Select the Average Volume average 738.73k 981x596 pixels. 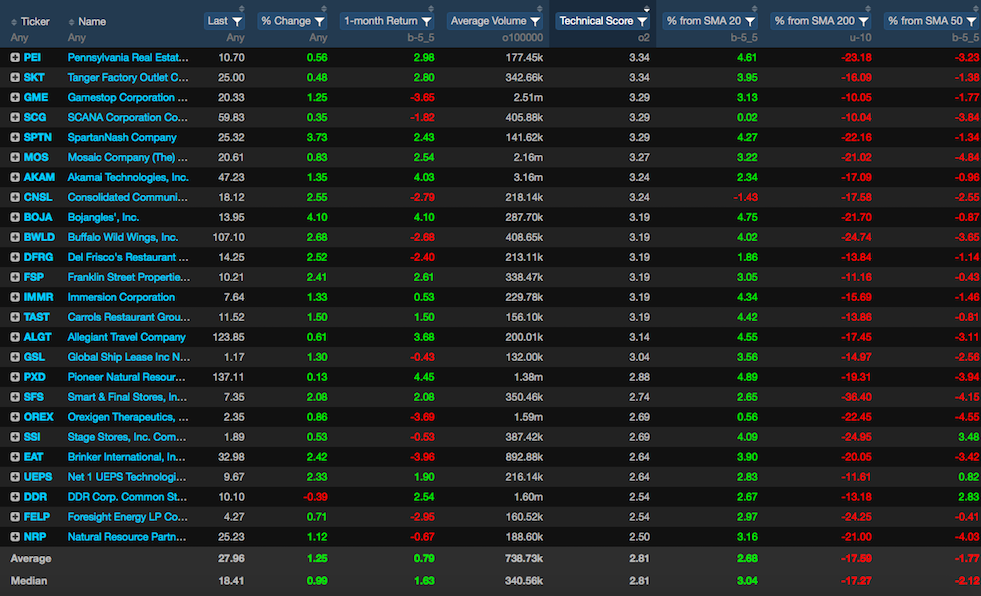(x=524, y=558)
